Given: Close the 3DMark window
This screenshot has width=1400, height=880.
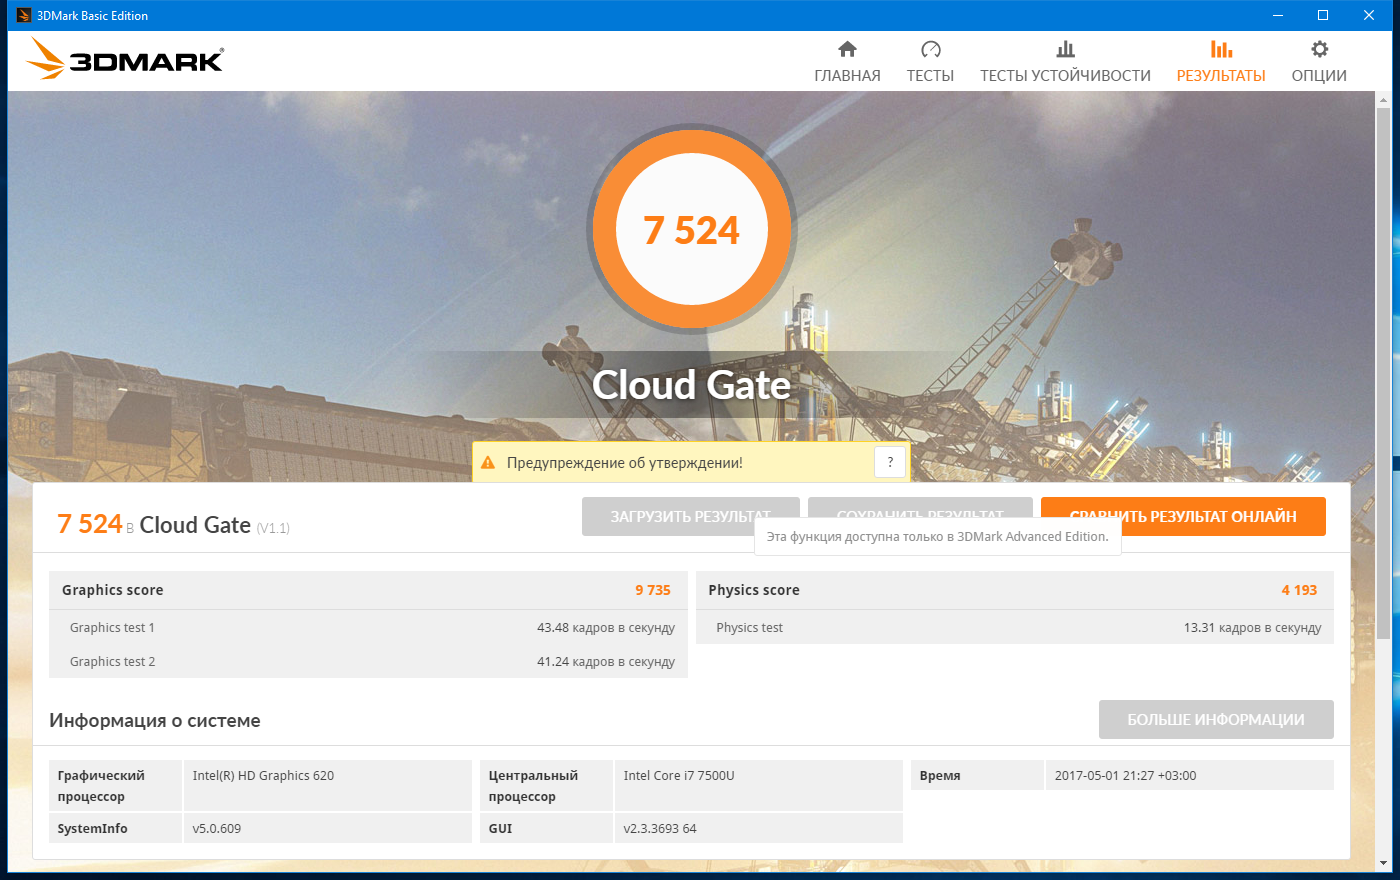Looking at the screenshot, I should click(x=1369, y=15).
